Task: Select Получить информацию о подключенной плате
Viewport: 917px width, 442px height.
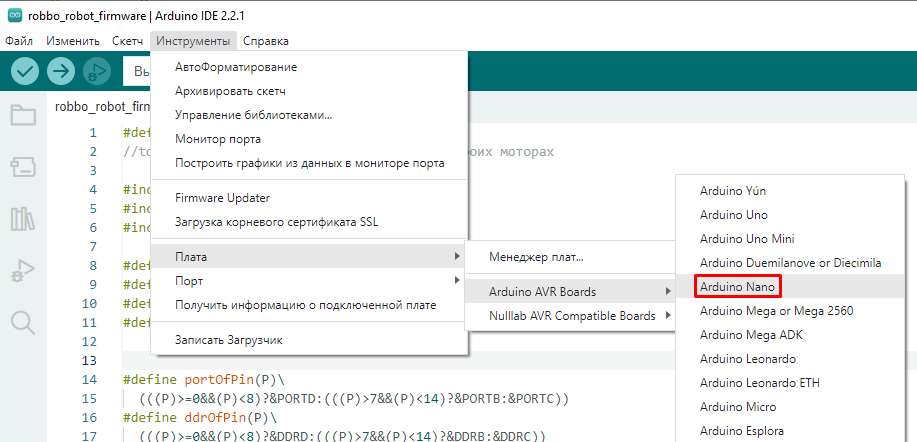Action: click(309, 305)
